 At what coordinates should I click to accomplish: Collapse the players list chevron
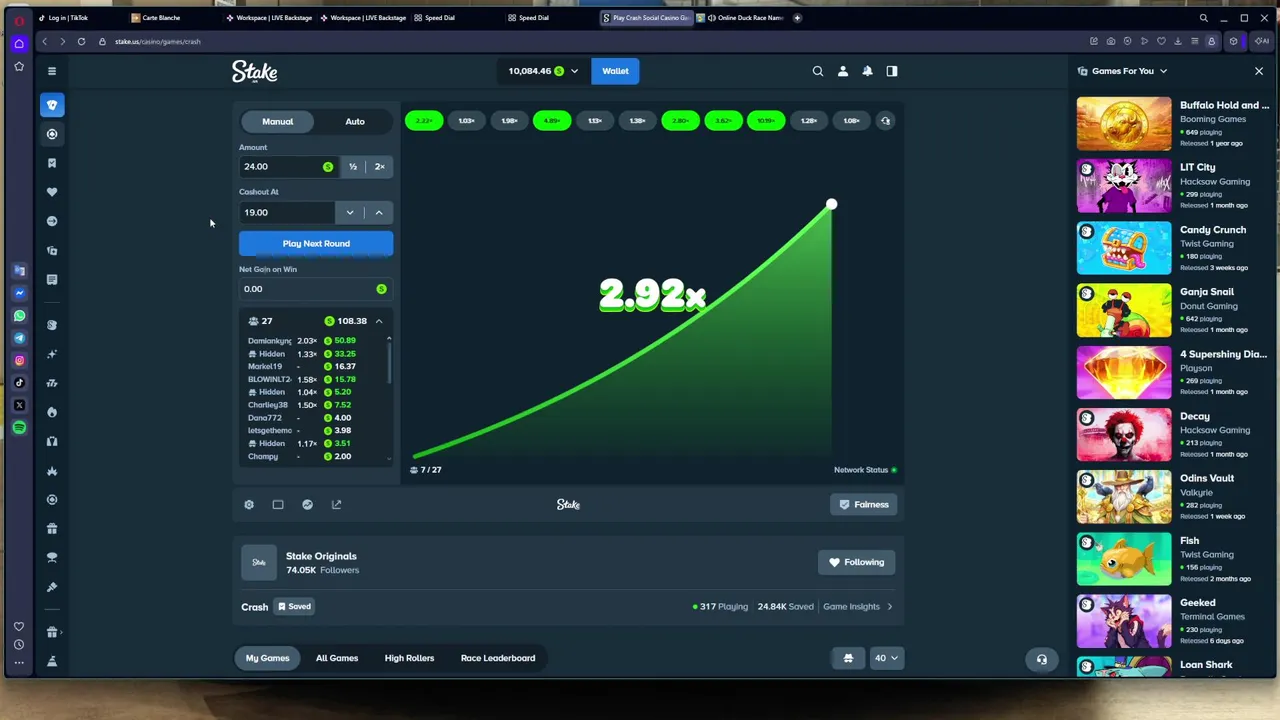tap(379, 321)
